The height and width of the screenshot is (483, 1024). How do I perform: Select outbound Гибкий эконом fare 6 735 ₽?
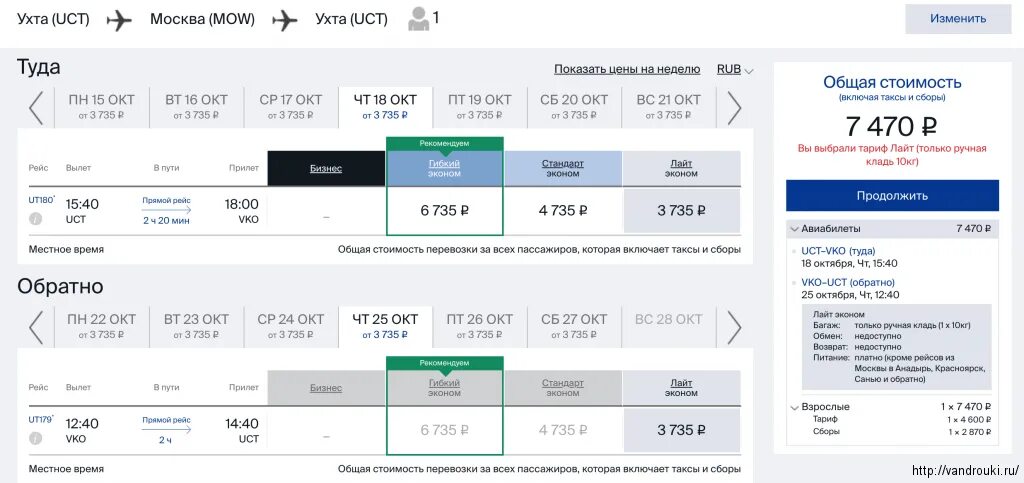[445, 211]
